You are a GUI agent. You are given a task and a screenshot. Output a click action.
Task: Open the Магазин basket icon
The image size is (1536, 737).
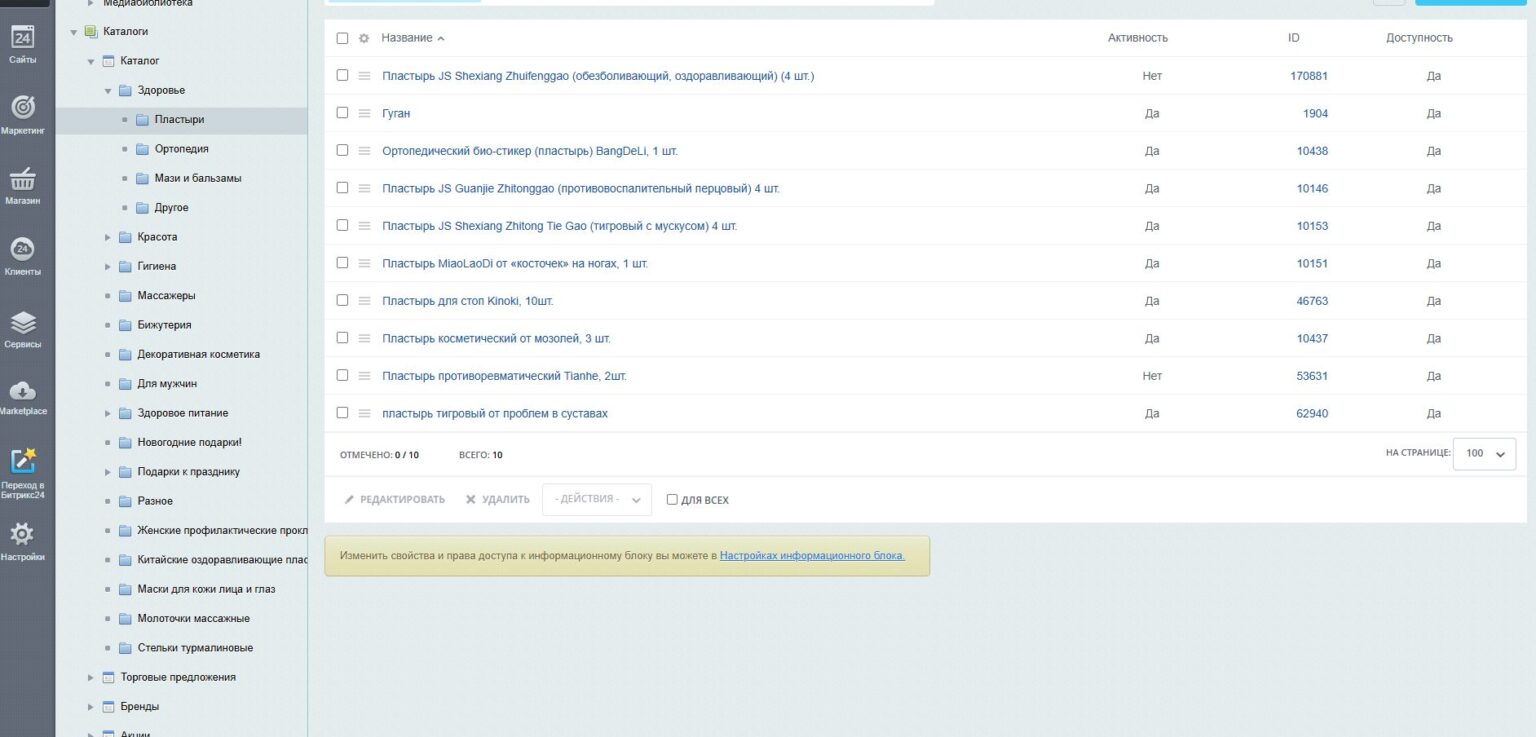22,178
